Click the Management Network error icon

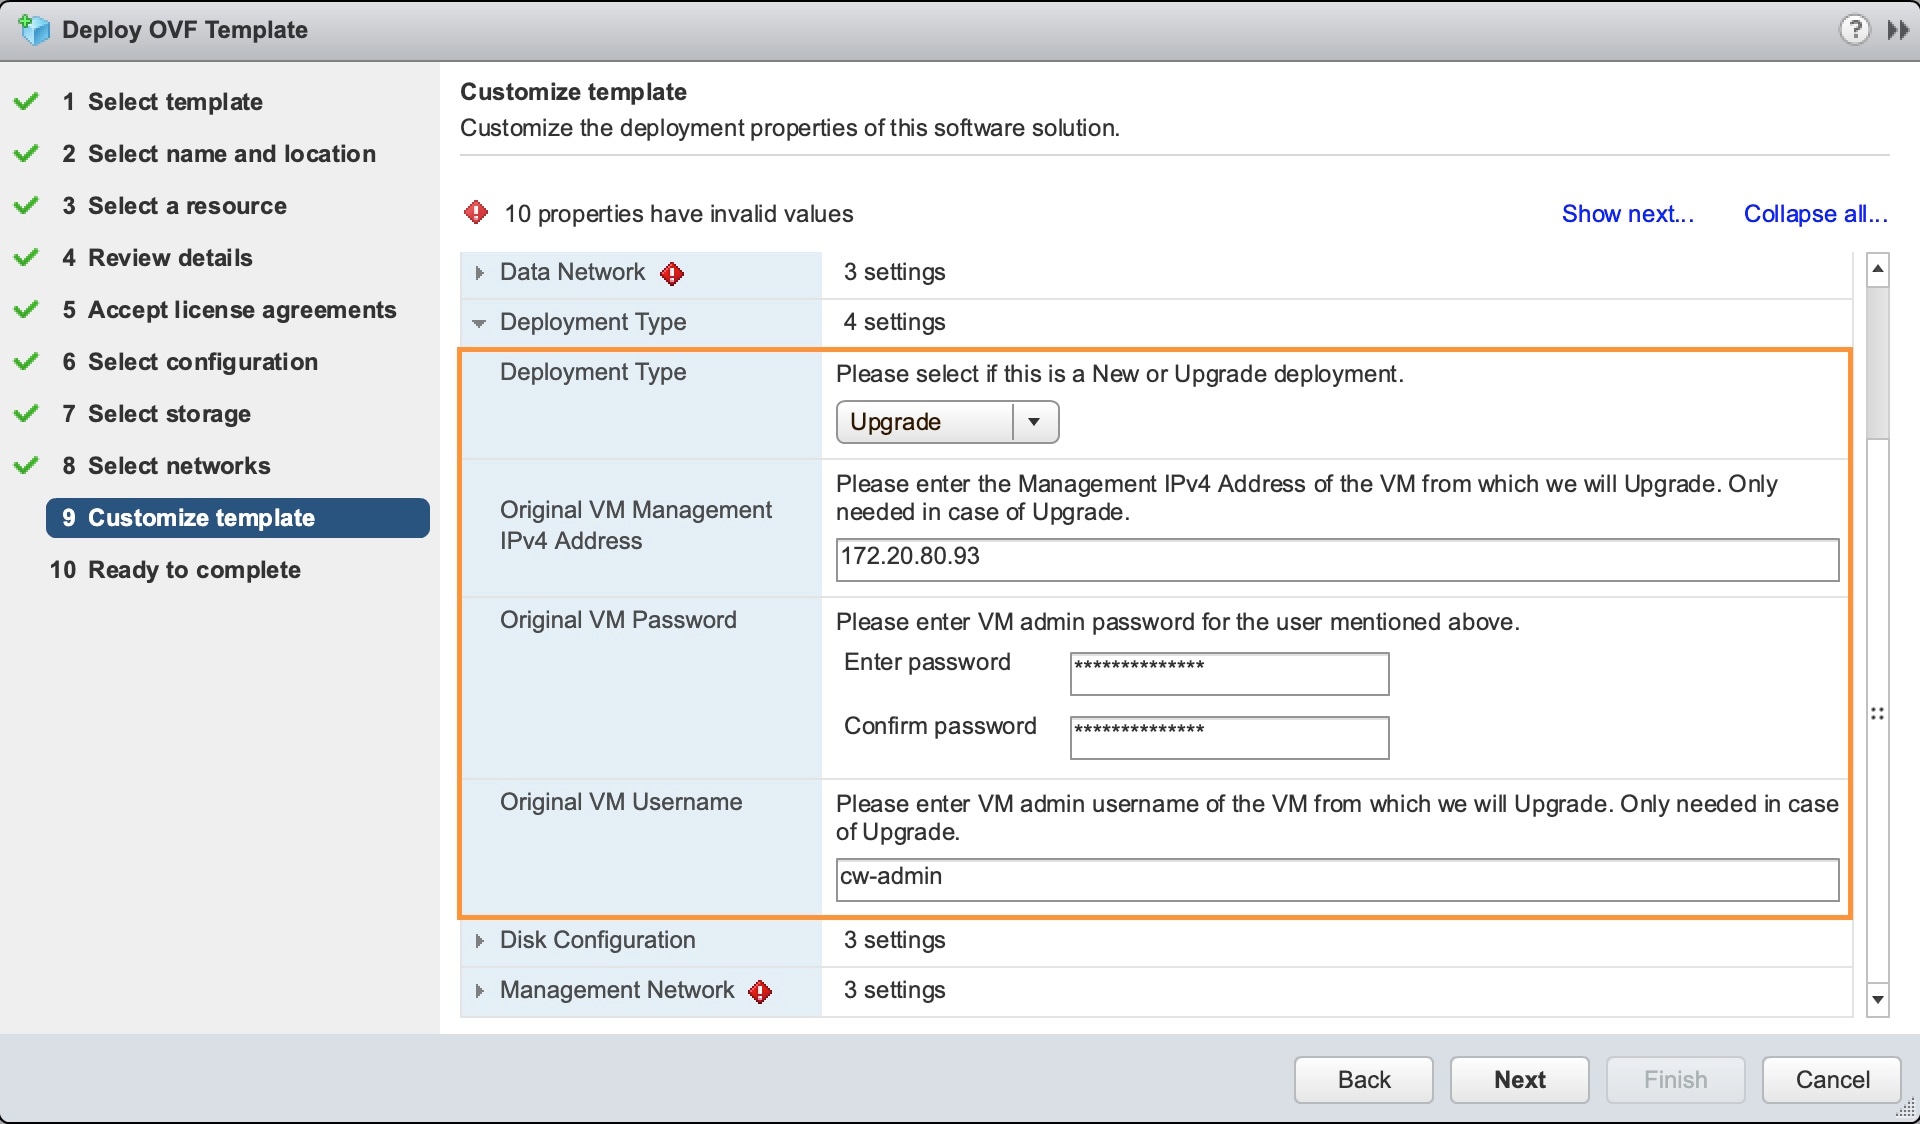pos(760,992)
